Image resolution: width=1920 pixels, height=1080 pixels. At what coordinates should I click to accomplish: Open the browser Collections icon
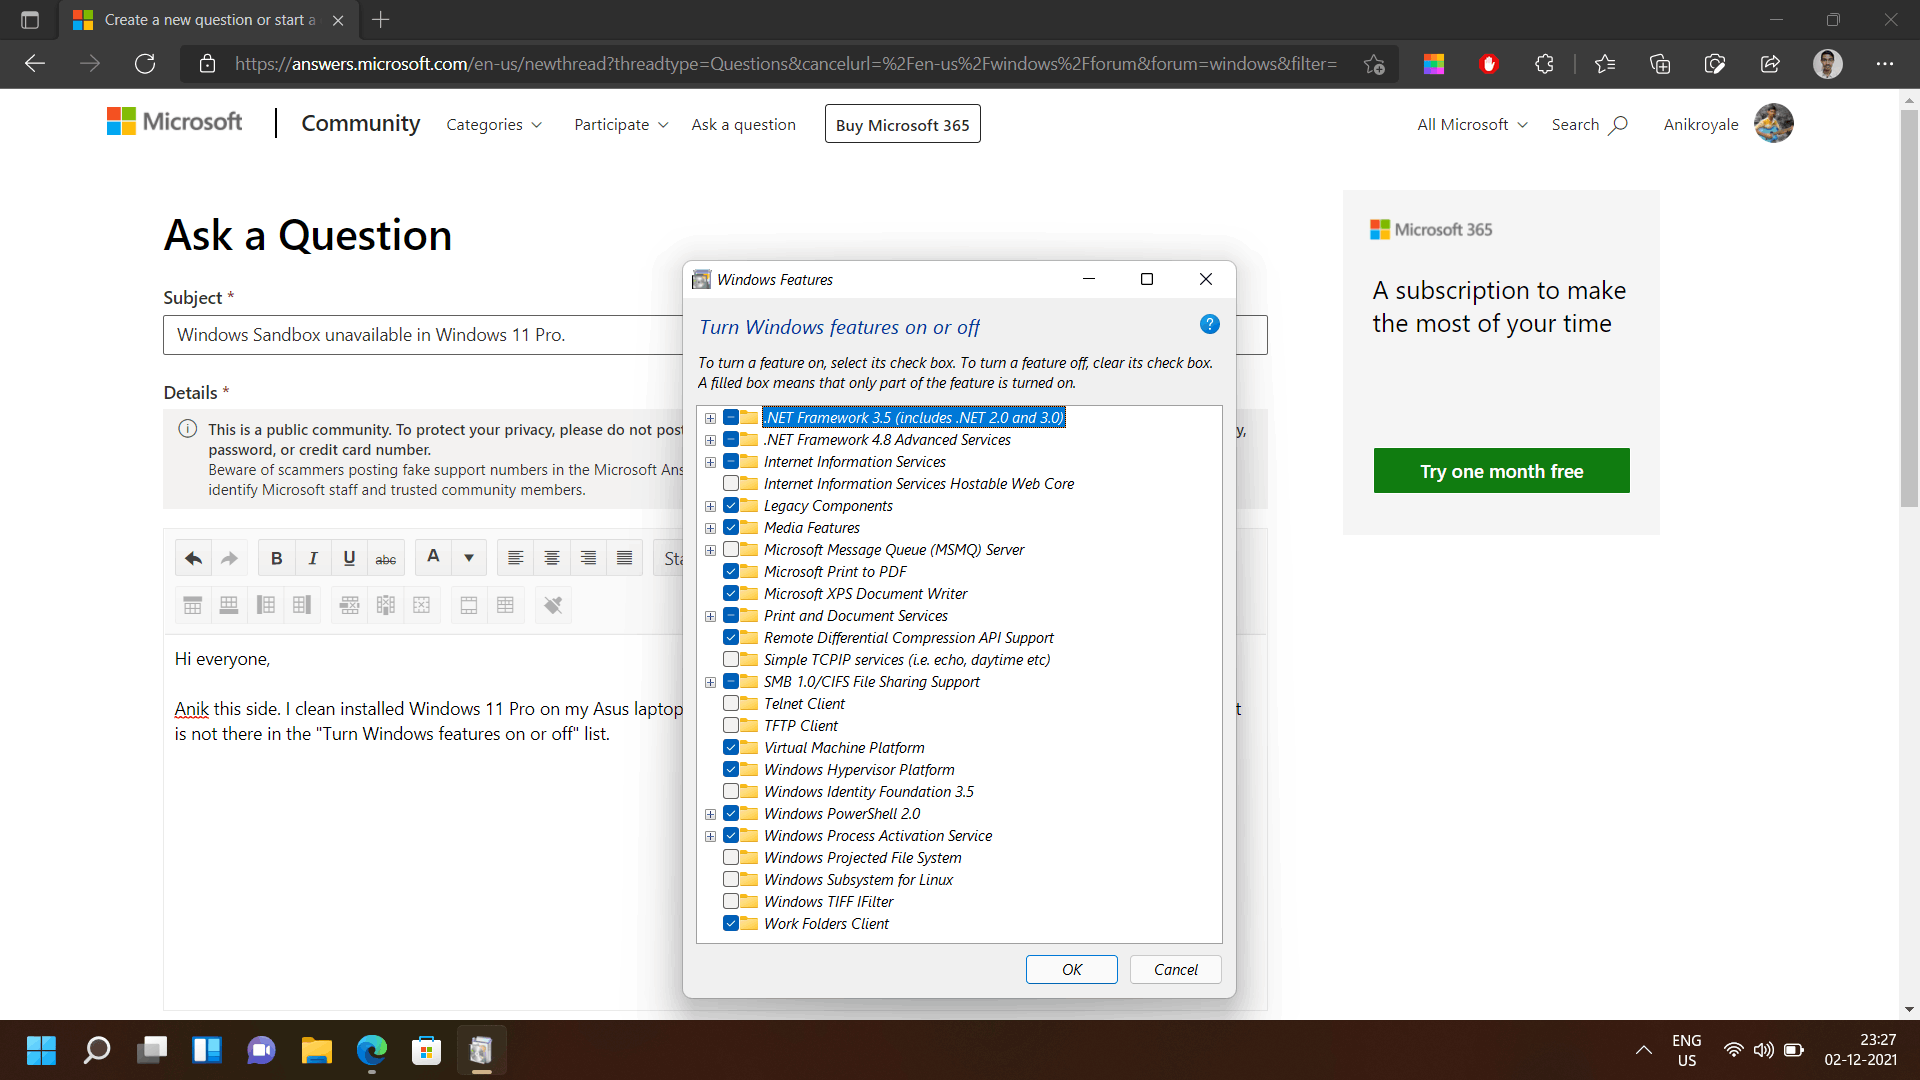(x=1660, y=64)
